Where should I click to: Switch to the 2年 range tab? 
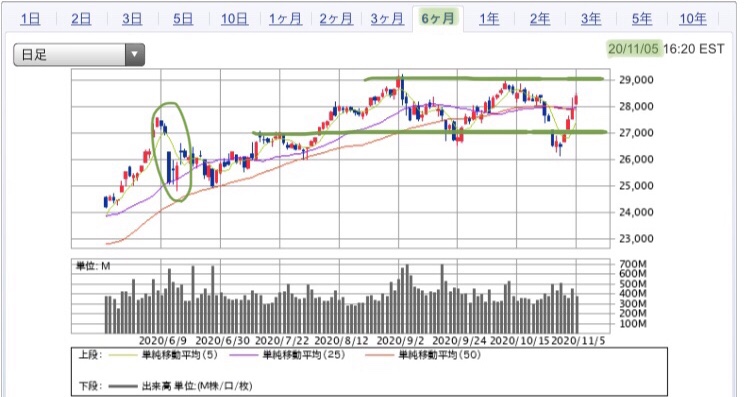tap(540, 19)
